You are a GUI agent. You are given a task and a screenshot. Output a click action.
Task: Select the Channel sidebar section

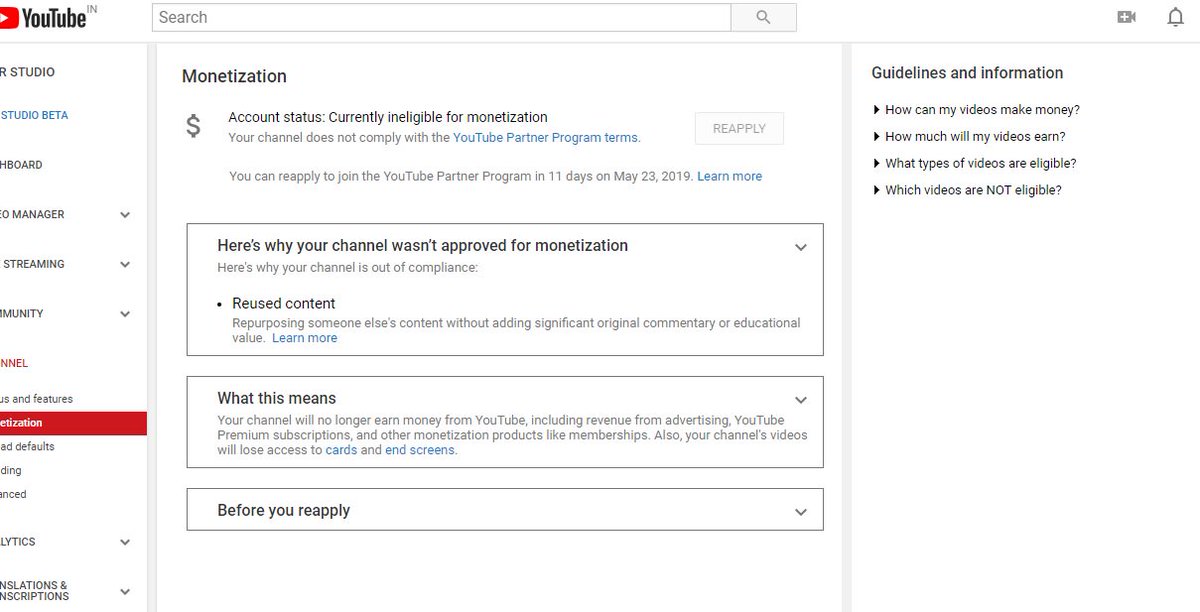click(14, 363)
